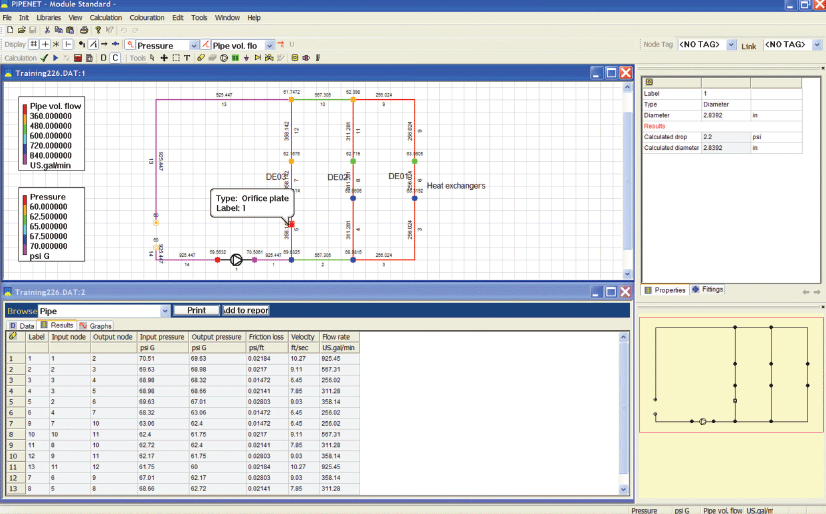Open the Calculation menu
This screenshot has height=514, width=826.
pos(105,17)
